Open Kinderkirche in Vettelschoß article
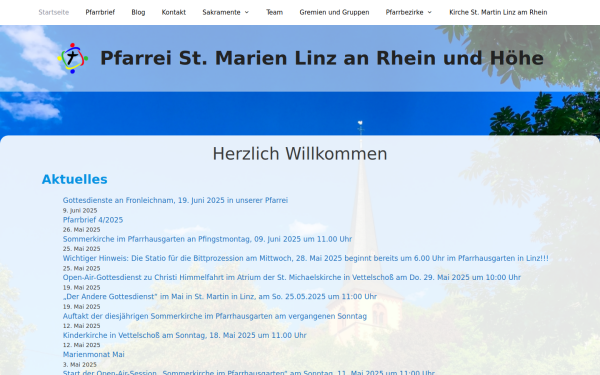This screenshot has width=600, height=375. 184,335
